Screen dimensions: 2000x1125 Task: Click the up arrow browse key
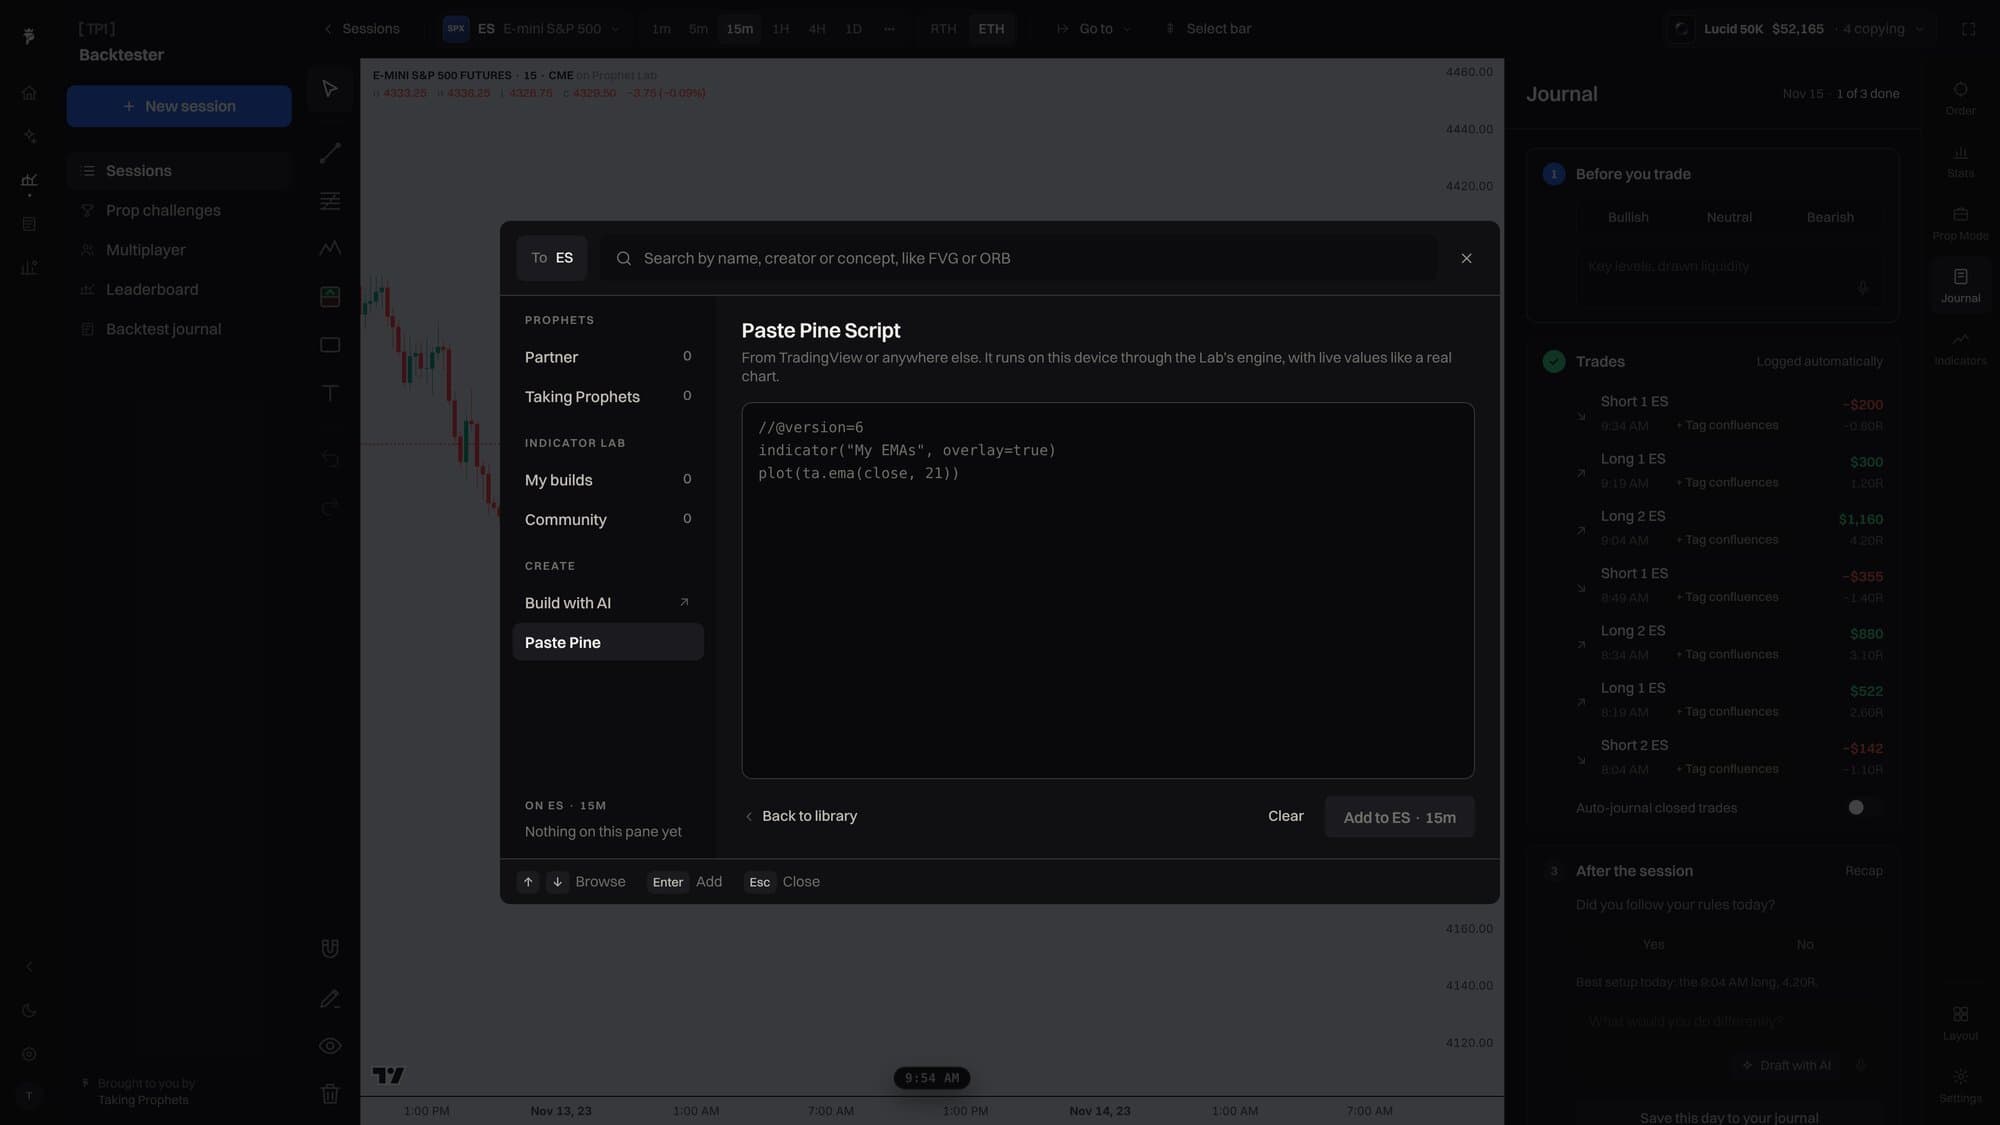[x=528, y=882]
